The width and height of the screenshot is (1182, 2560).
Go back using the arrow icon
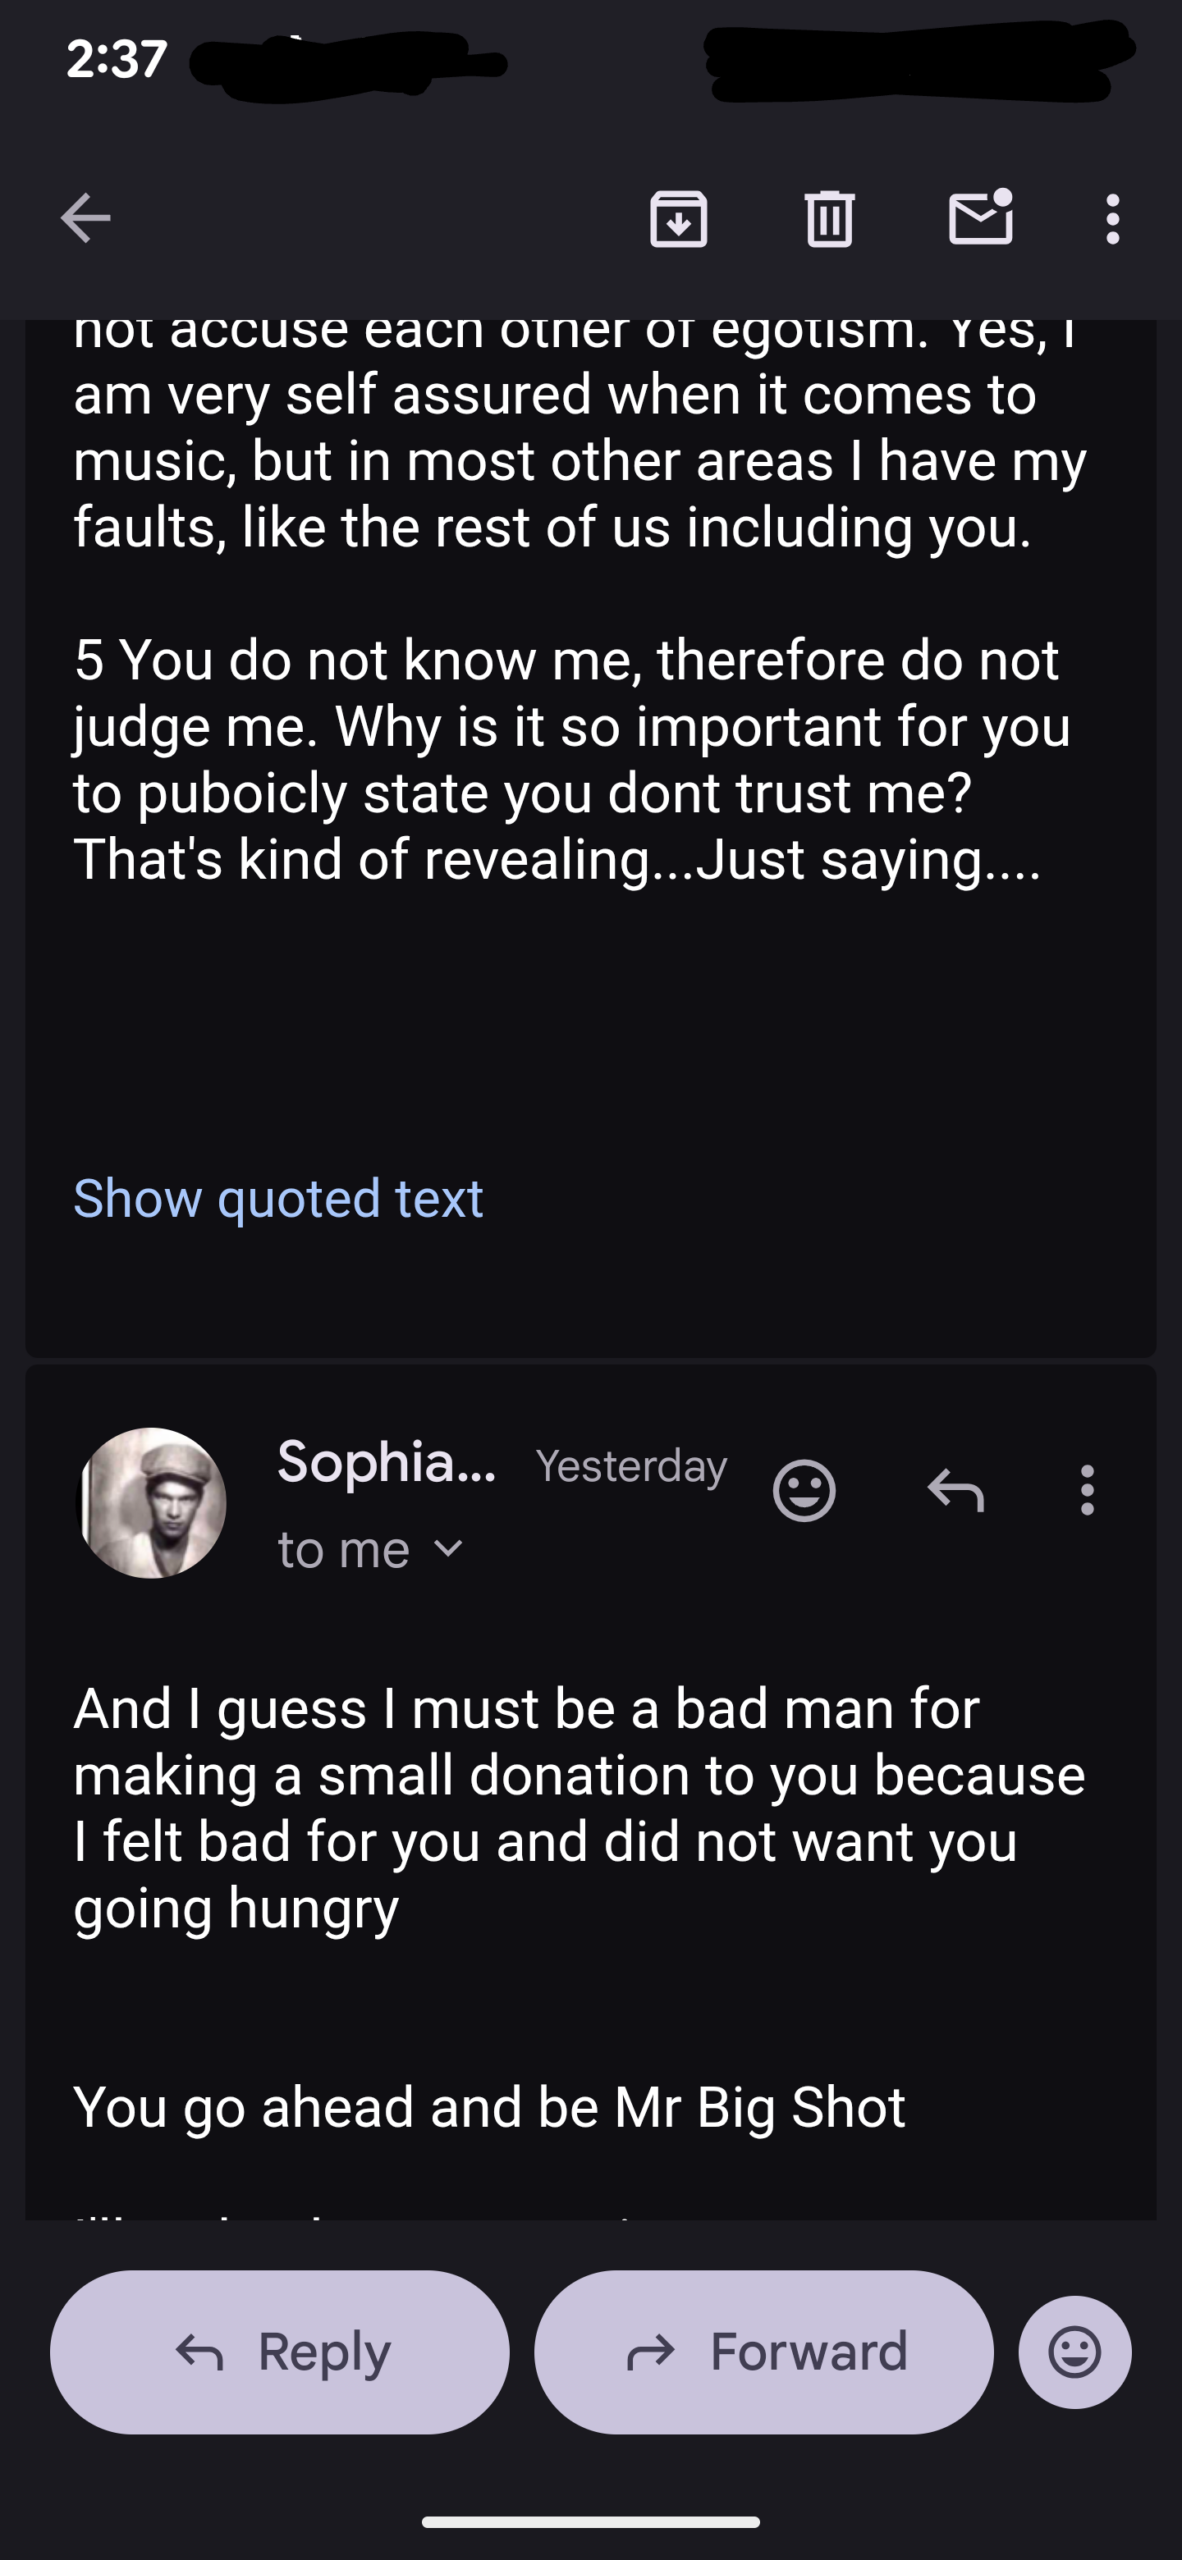point(86,219)
